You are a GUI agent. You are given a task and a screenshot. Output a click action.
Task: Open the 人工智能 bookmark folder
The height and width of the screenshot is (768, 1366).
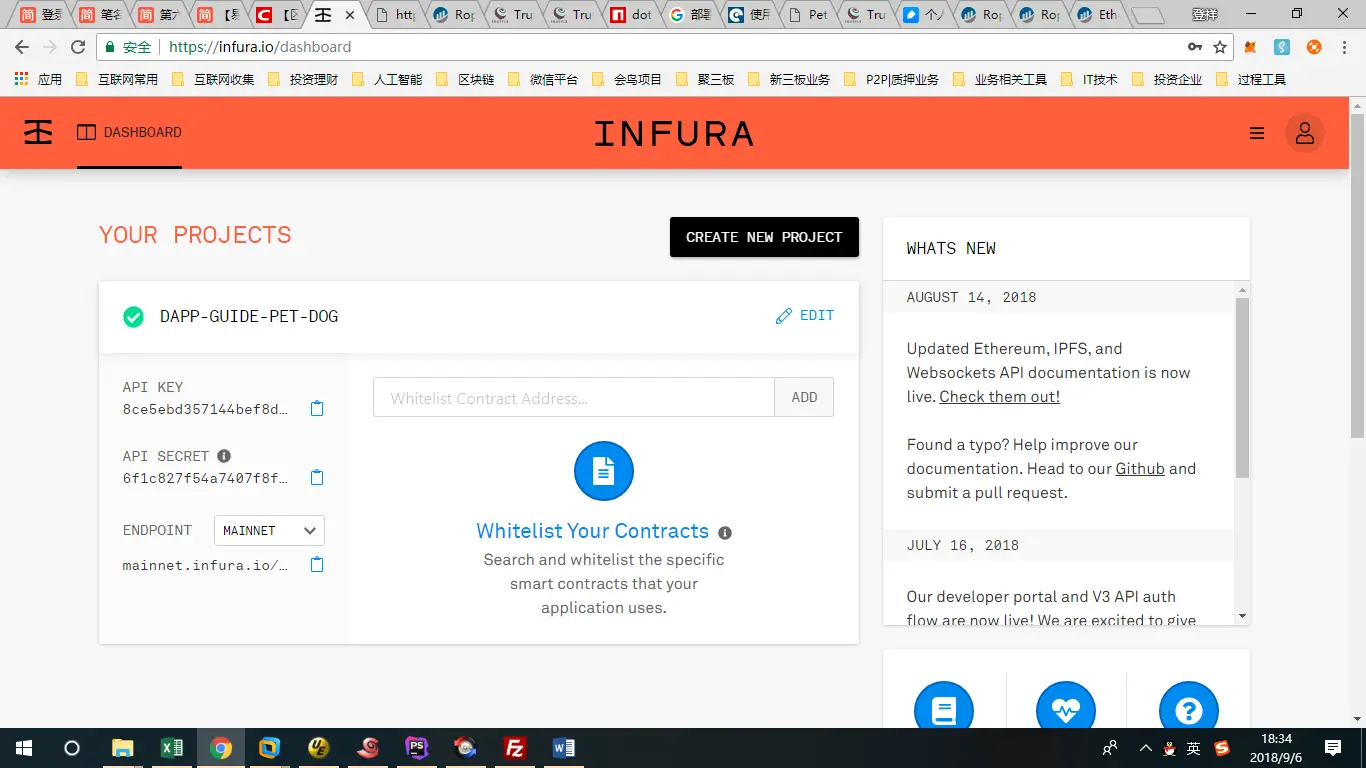coord(387,79)
